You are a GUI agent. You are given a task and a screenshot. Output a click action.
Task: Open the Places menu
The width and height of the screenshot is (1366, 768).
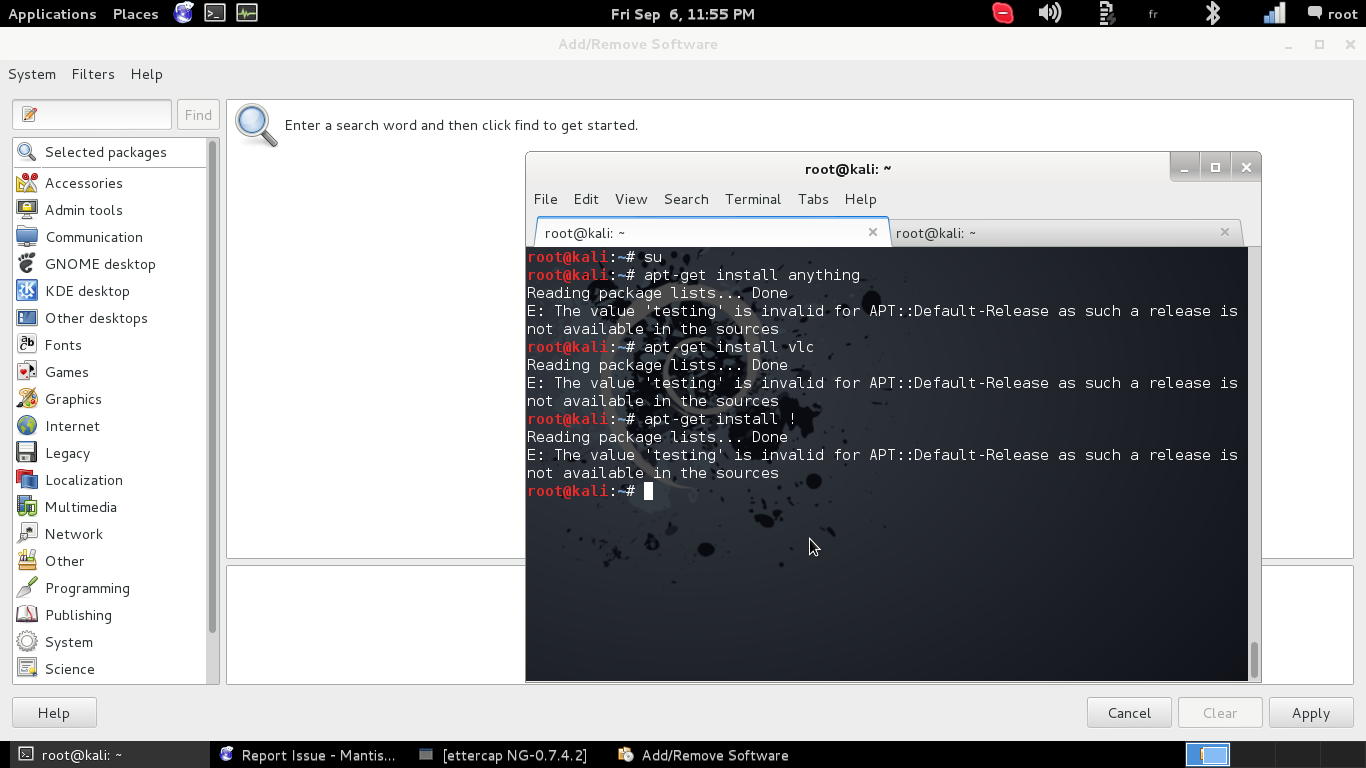(136, 14)
